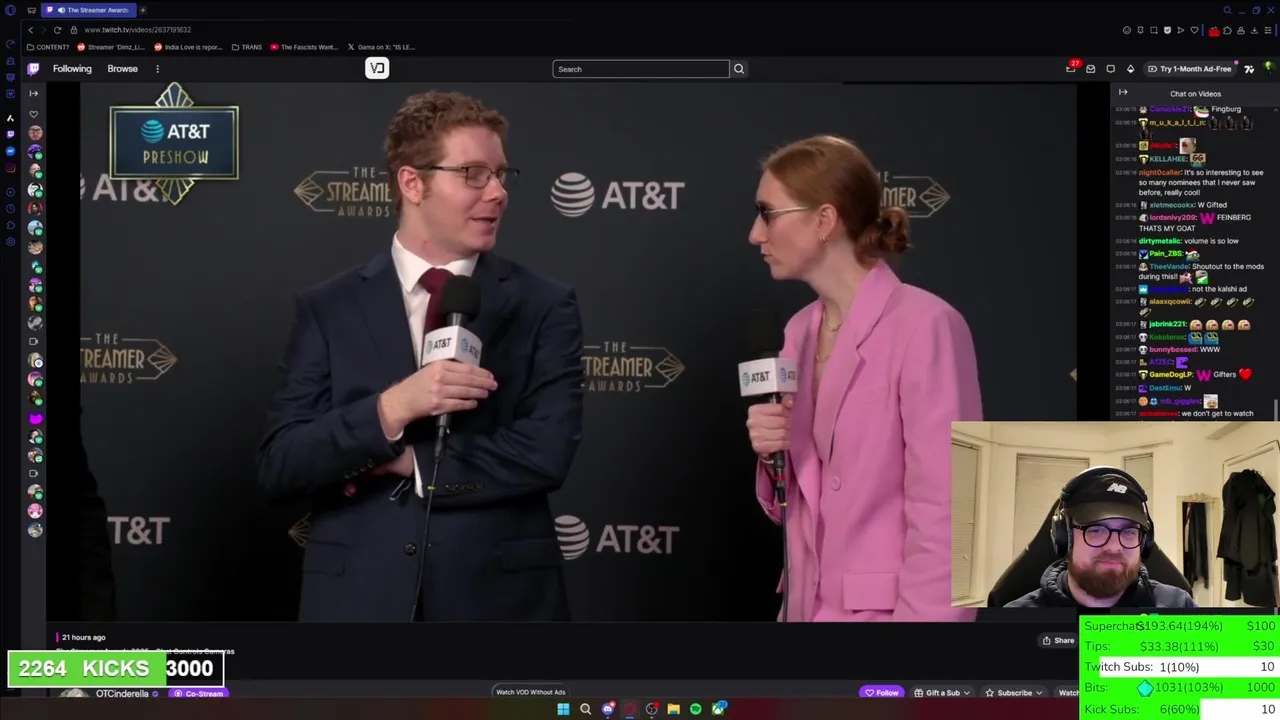Open the browser downloads icon
The width and height of the screenshot is (1280, 720).
pyautogui.click(x=1254, y=30)
